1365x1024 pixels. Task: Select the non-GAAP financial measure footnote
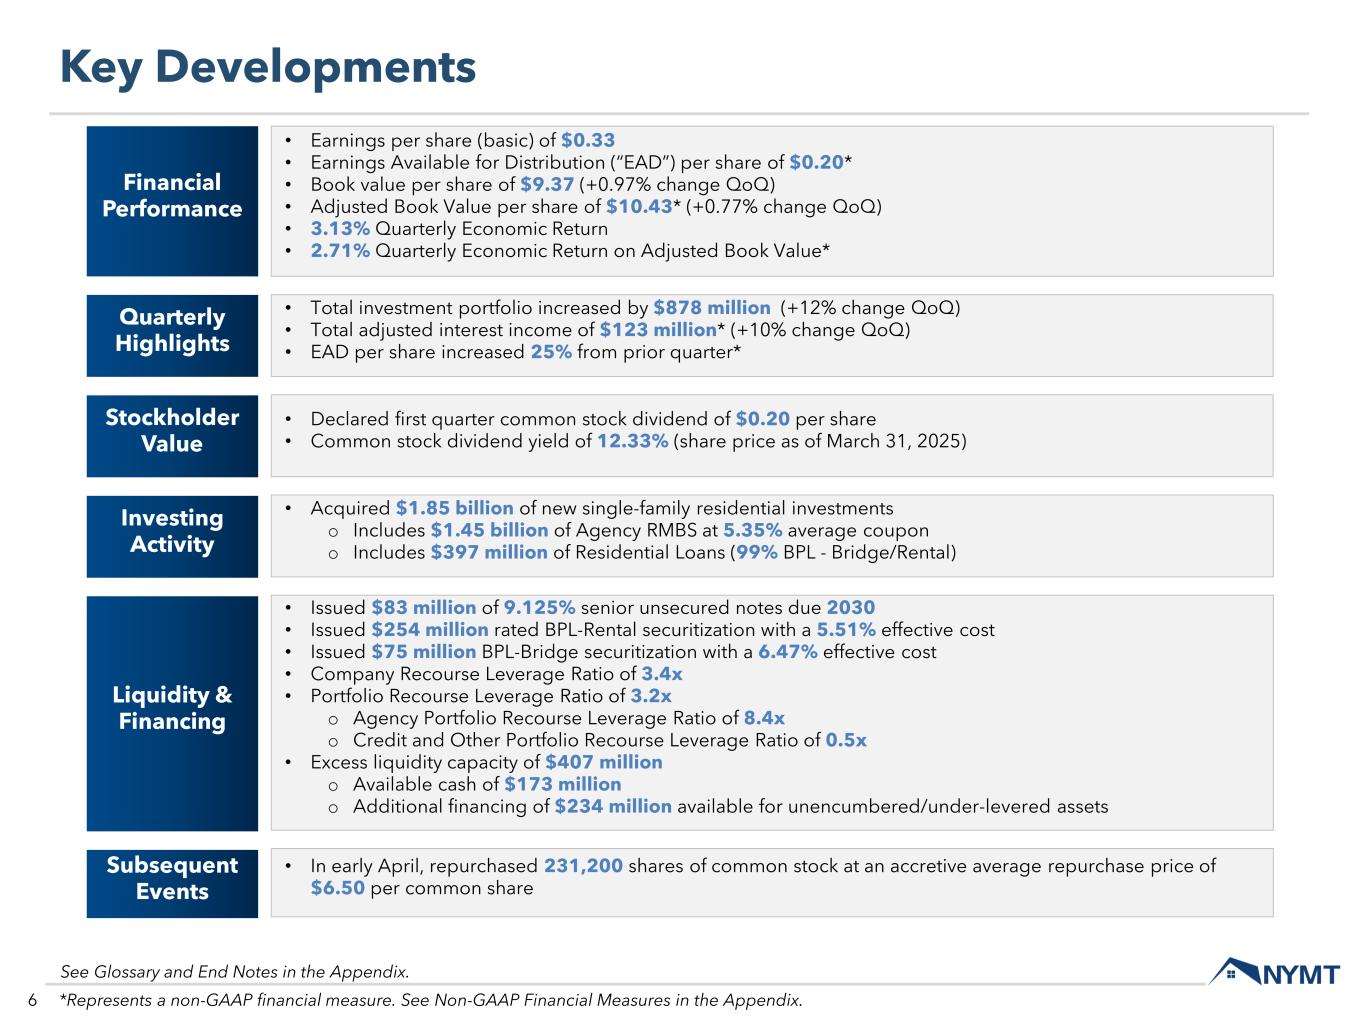point(431,1000)
